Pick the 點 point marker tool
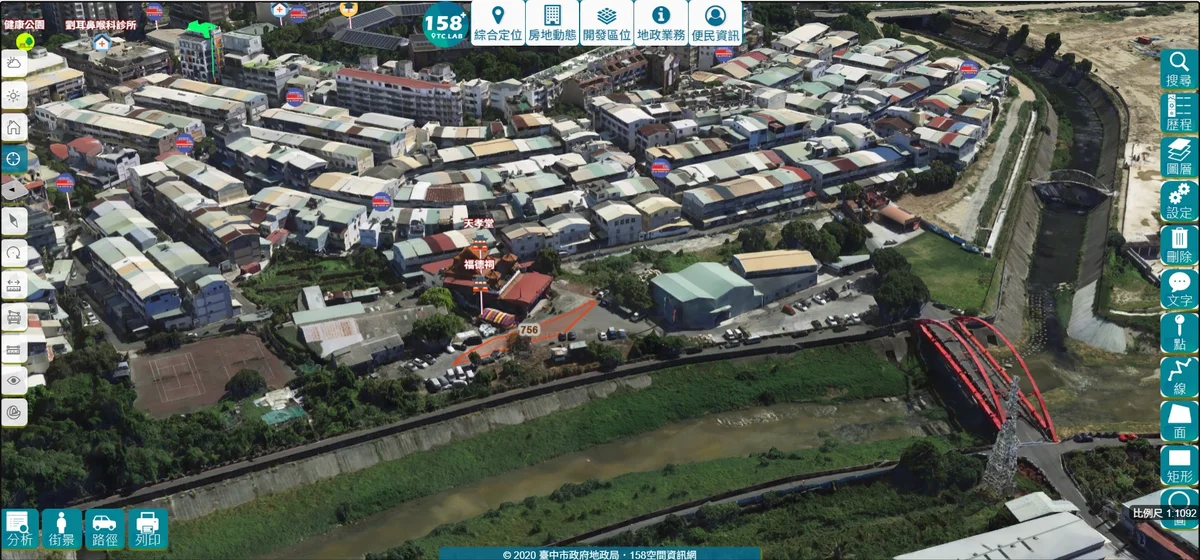 pyautogui.click(x=1179, y=333)
